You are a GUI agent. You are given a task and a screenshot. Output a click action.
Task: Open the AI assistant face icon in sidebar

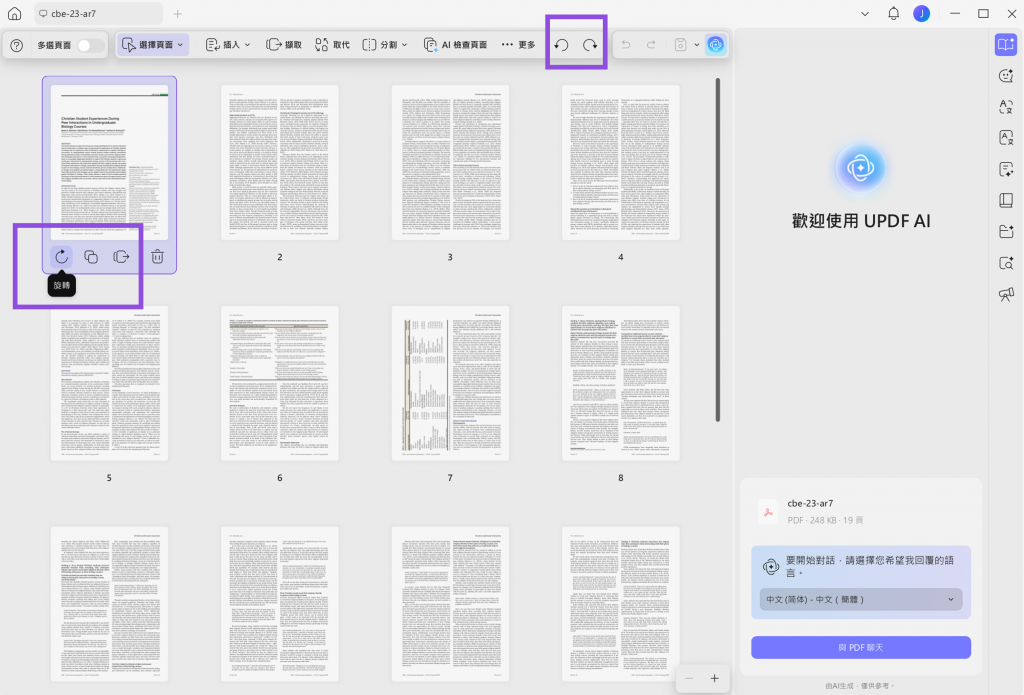1006,76
